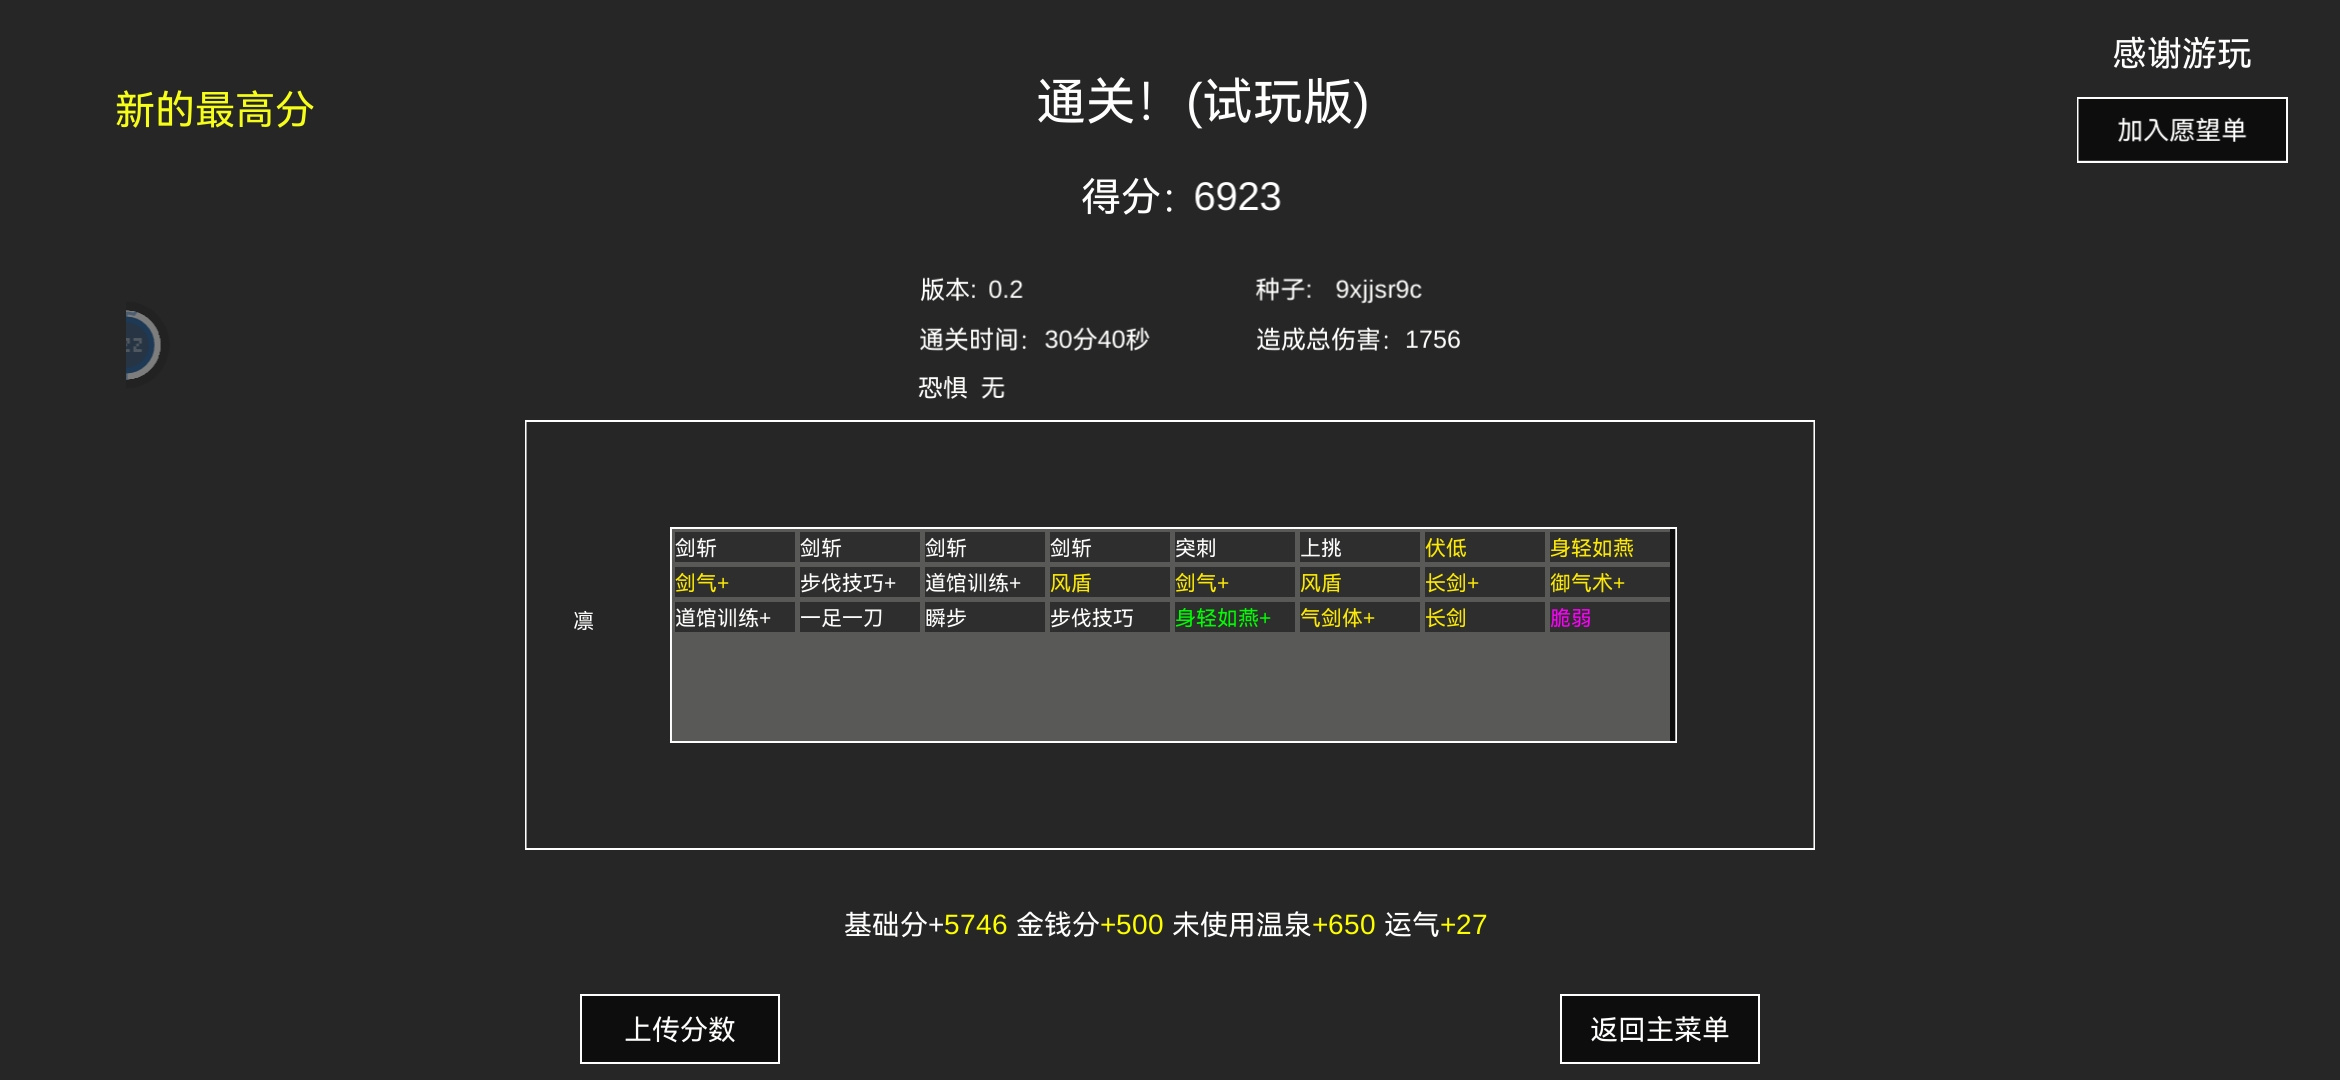Click the unused hot spring +650 entry
This screenshot has height=1080, width=2340.
[x=1274, y=925]
